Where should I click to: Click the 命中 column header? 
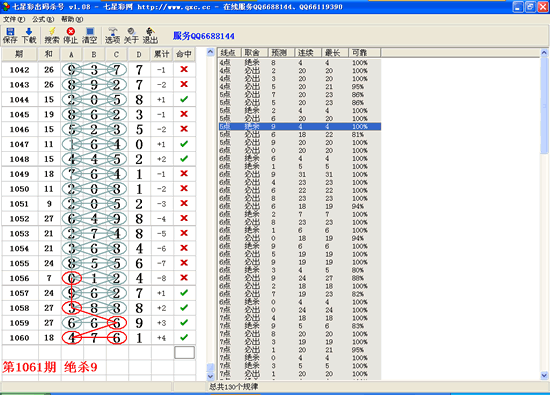click(184, 54)
